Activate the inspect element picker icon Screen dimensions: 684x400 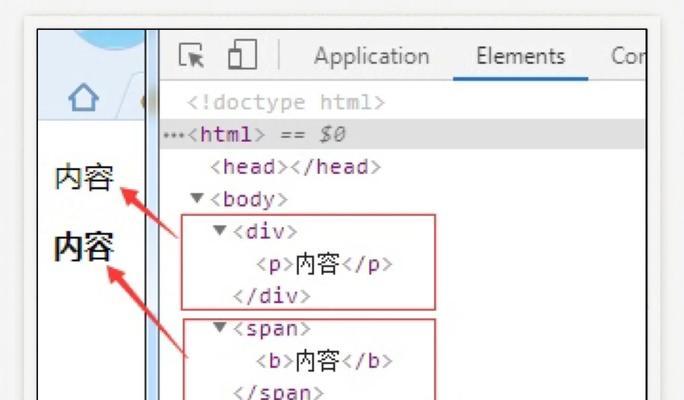[x=192, y=55]
